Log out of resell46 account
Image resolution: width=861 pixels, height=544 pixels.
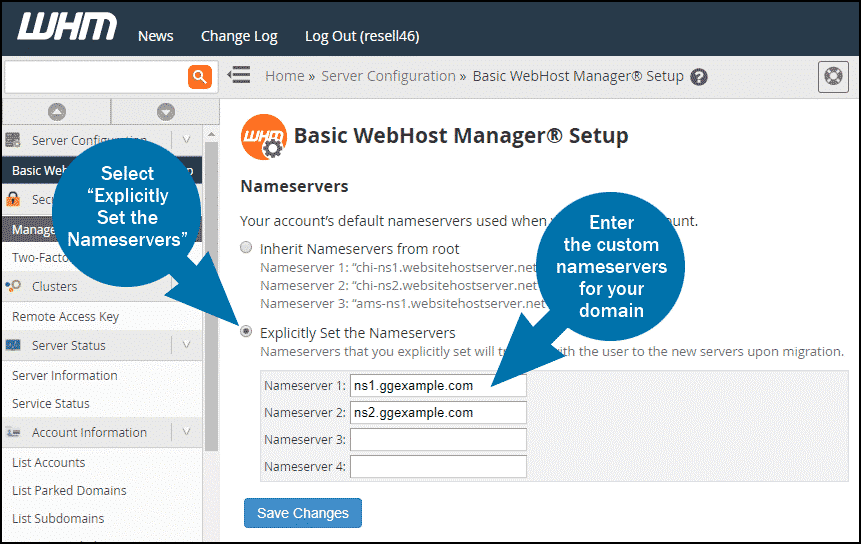[x=361, y=36]
